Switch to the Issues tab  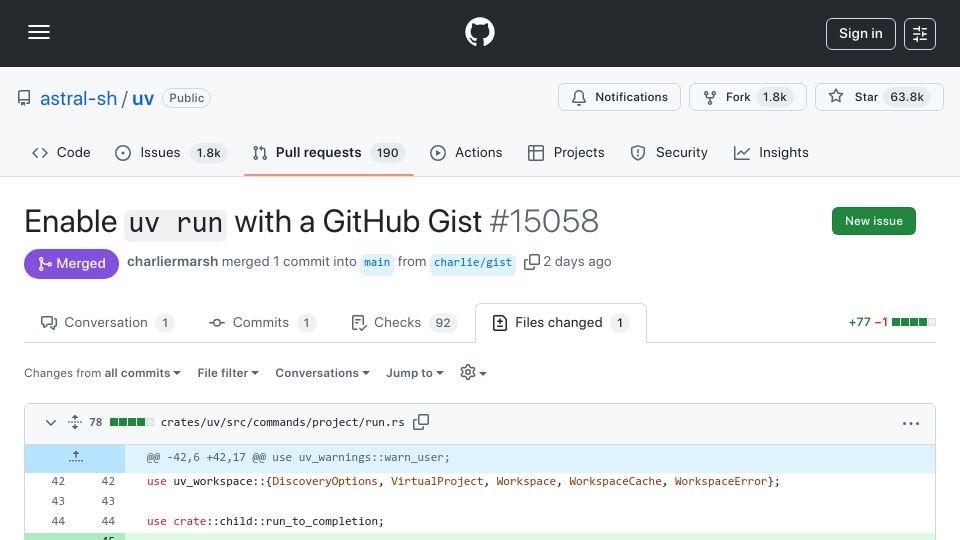pos(171,152)
